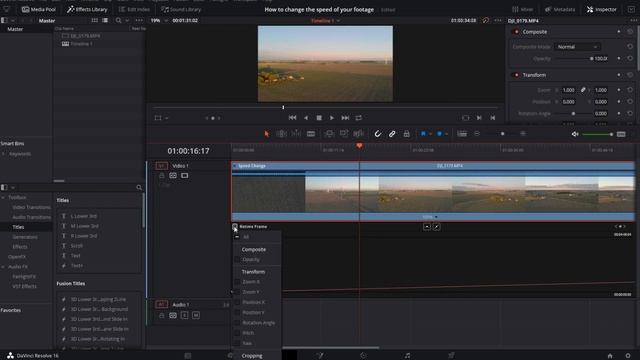Click the Replace clip tool icon
The height and width of the screenshot is (360, 640).
(358, 134)
